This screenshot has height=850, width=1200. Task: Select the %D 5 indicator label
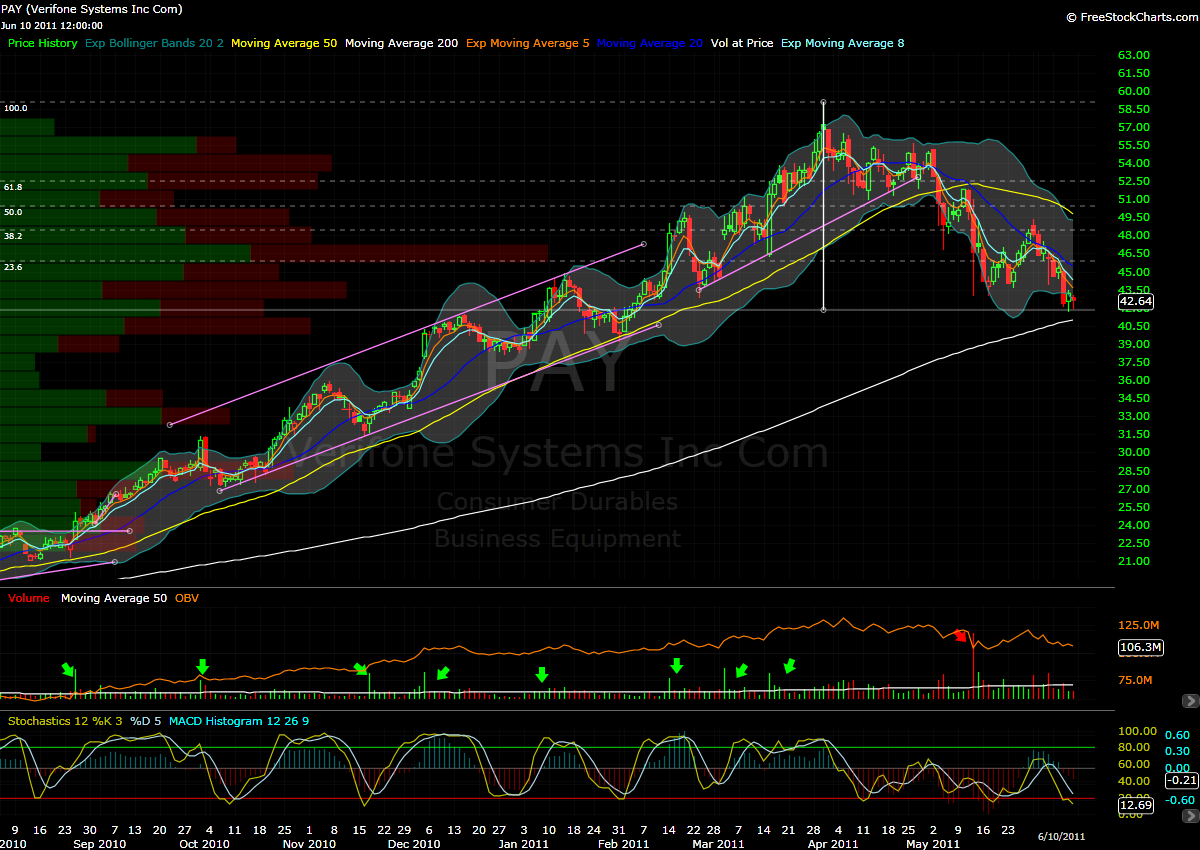[146, 720]
